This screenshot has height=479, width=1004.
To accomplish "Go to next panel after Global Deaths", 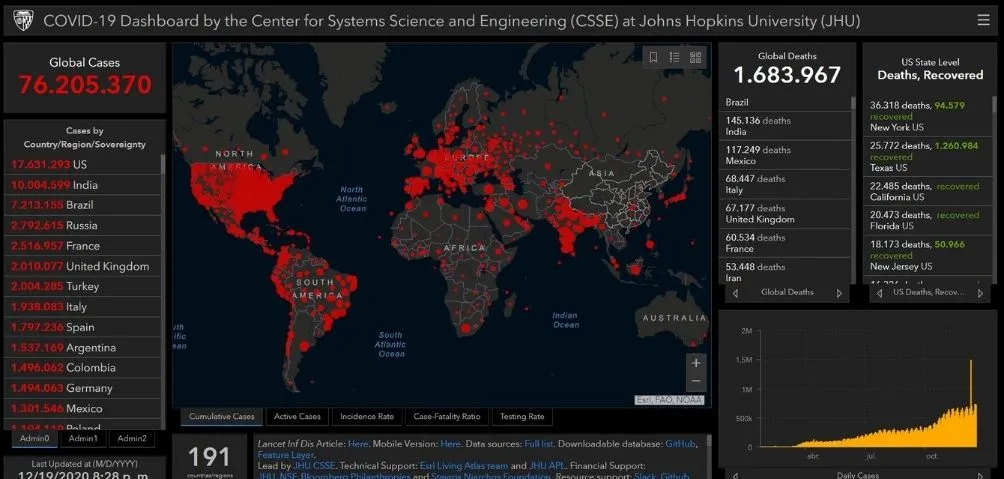I will click(x=839, y=293).
